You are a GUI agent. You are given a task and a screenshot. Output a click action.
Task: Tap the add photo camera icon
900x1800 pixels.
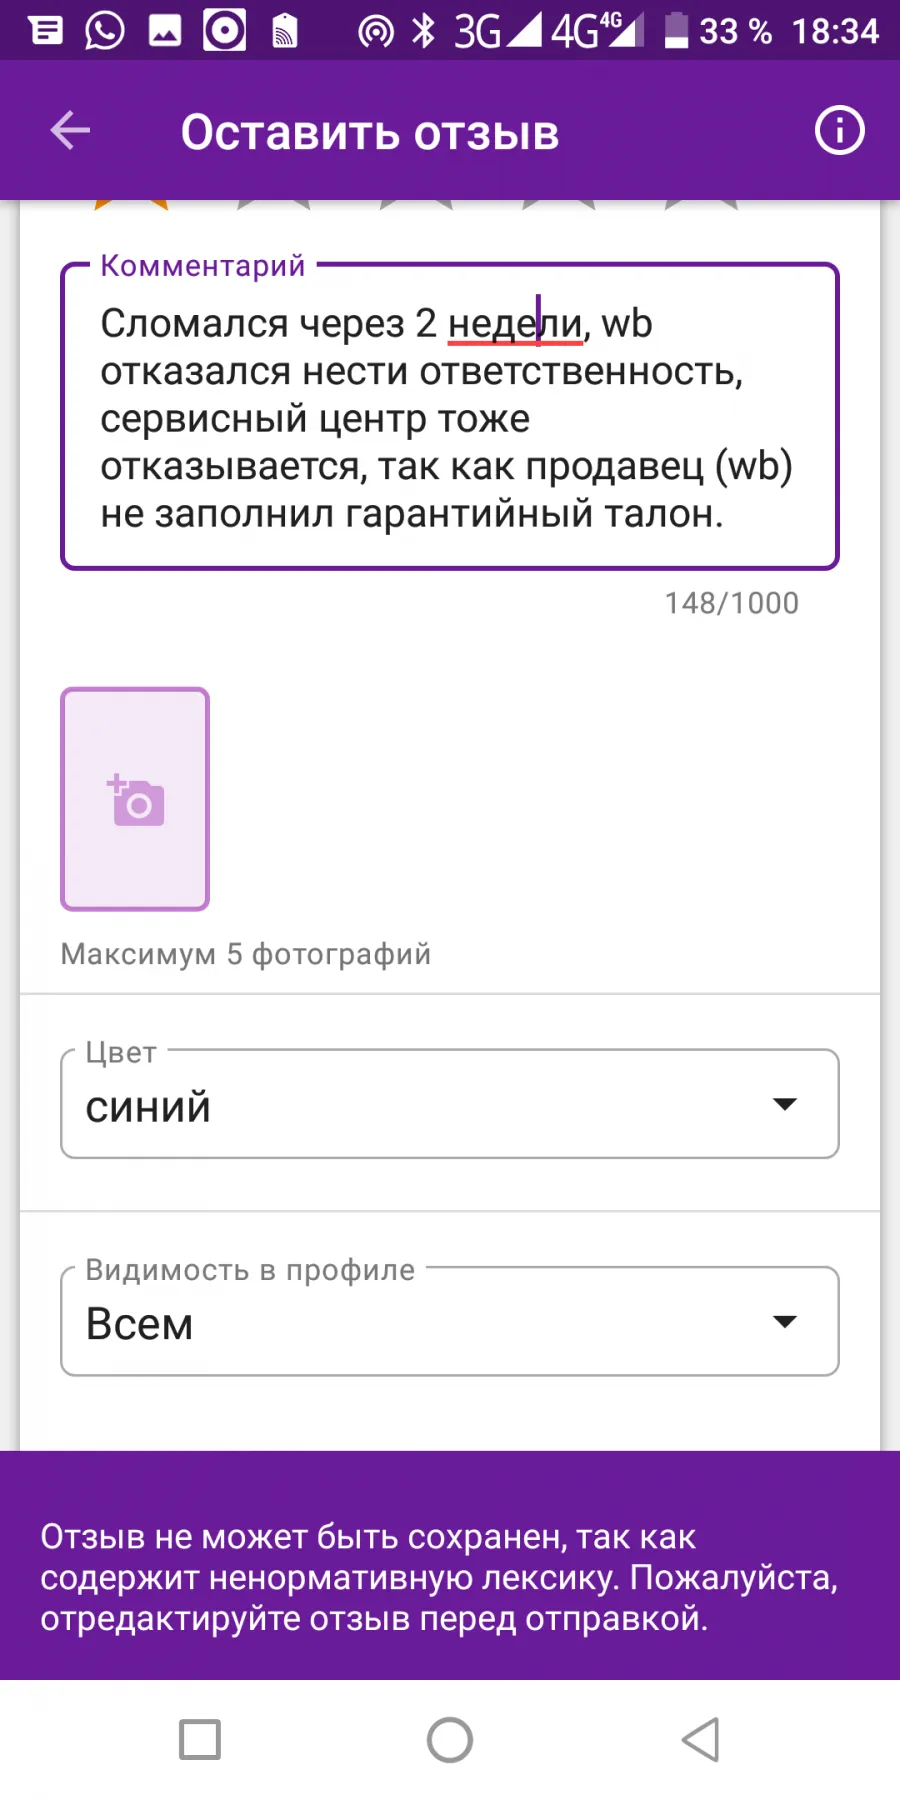click(x=135, y=799)
